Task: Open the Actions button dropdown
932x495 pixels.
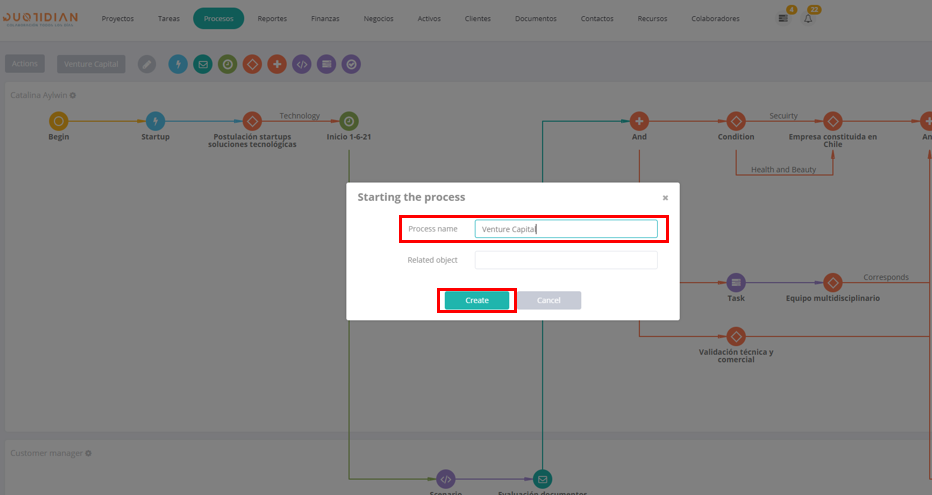Action: pos(25,64)
